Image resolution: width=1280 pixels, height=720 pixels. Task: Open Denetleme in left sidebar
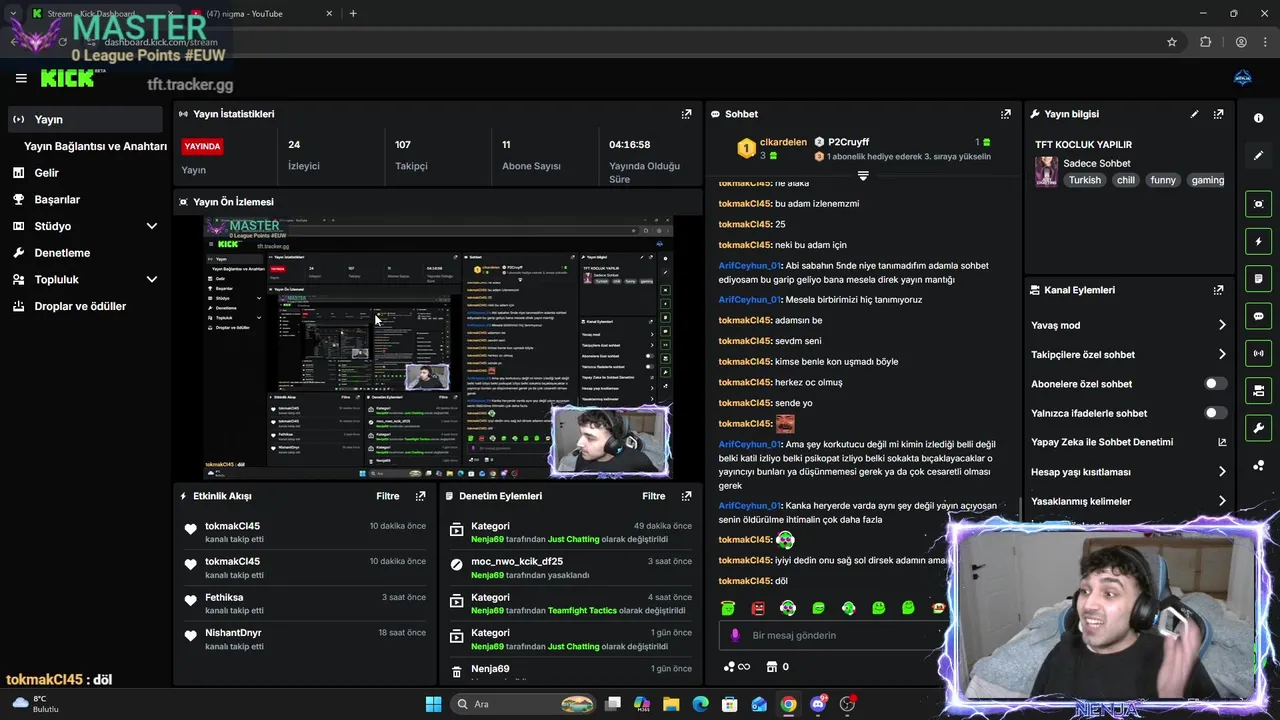(x=85, y=253)
